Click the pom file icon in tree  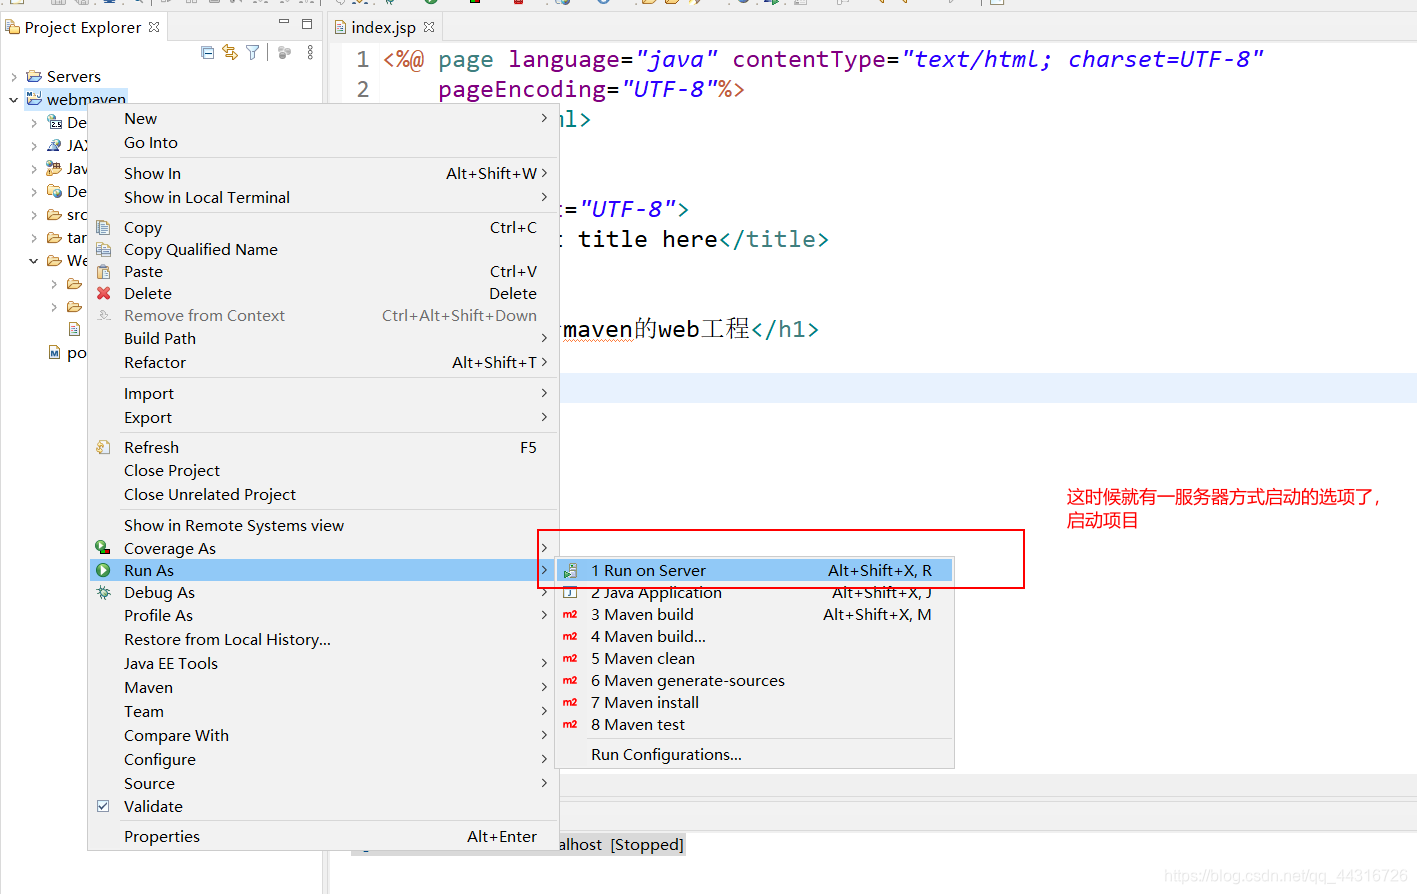55,352
